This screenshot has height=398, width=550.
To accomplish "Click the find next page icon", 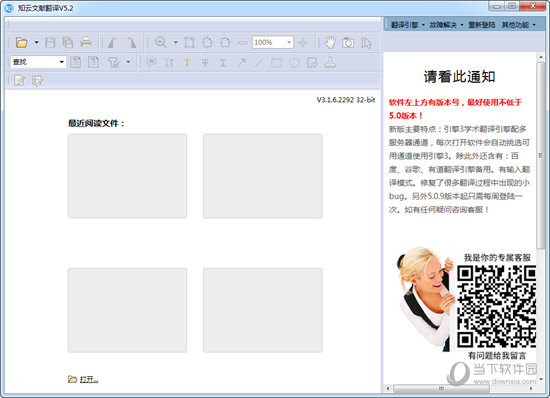I will tap(93, 62).
